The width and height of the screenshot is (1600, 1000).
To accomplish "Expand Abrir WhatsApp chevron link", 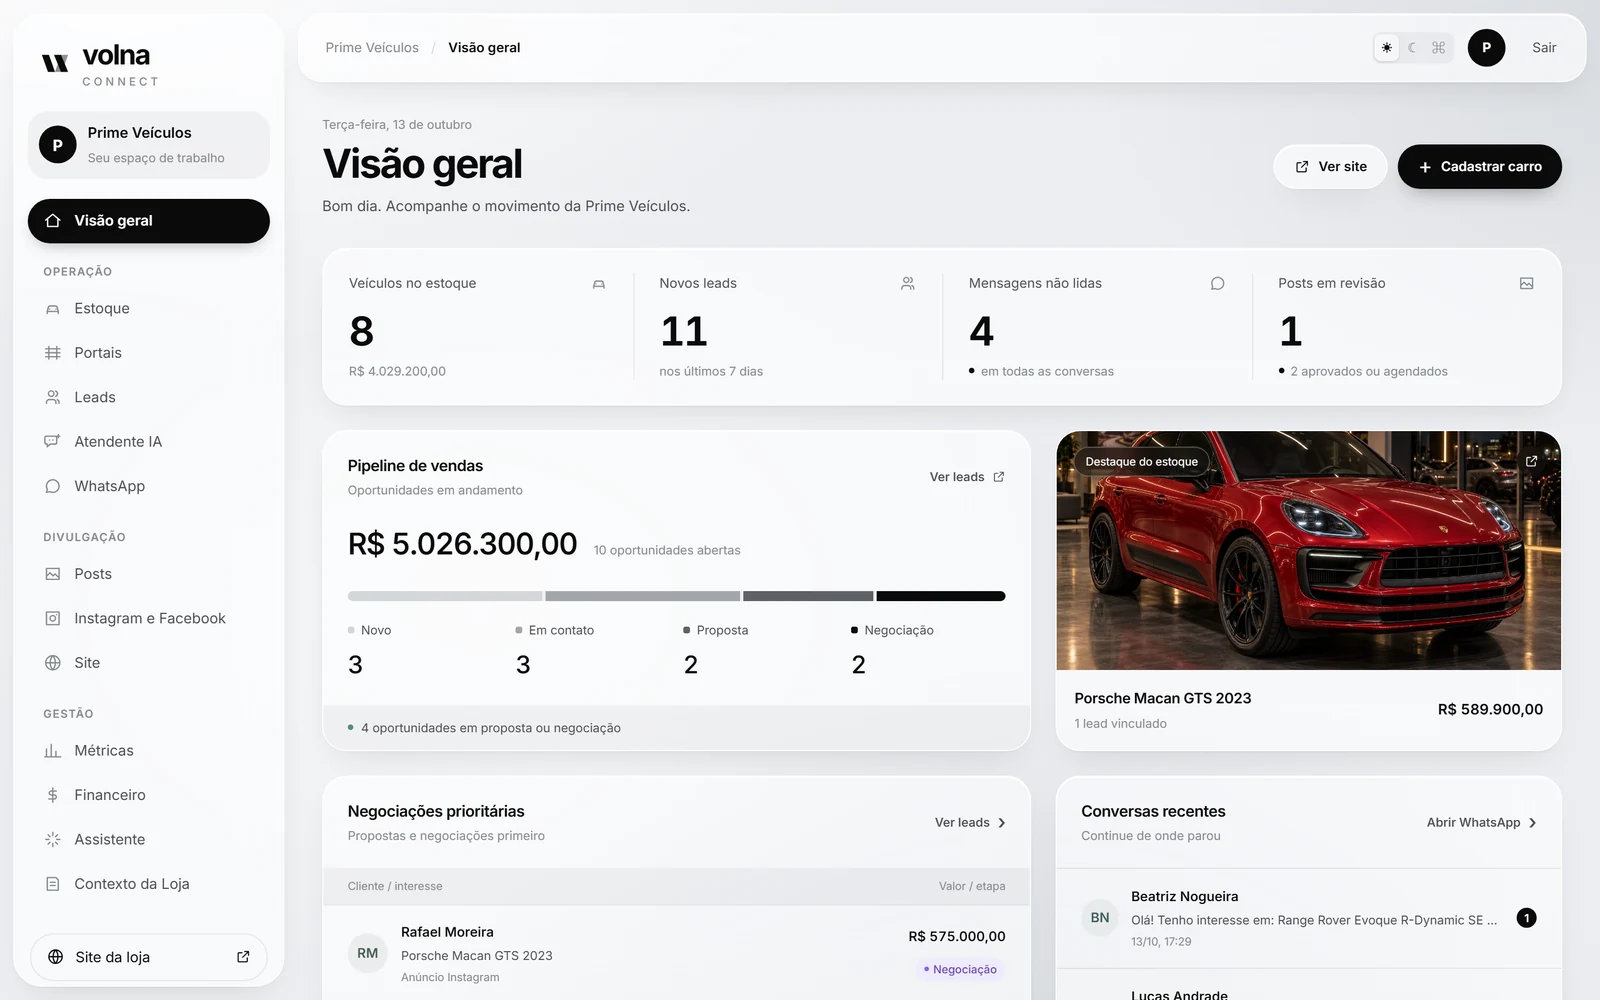I will pos(1533,823).
